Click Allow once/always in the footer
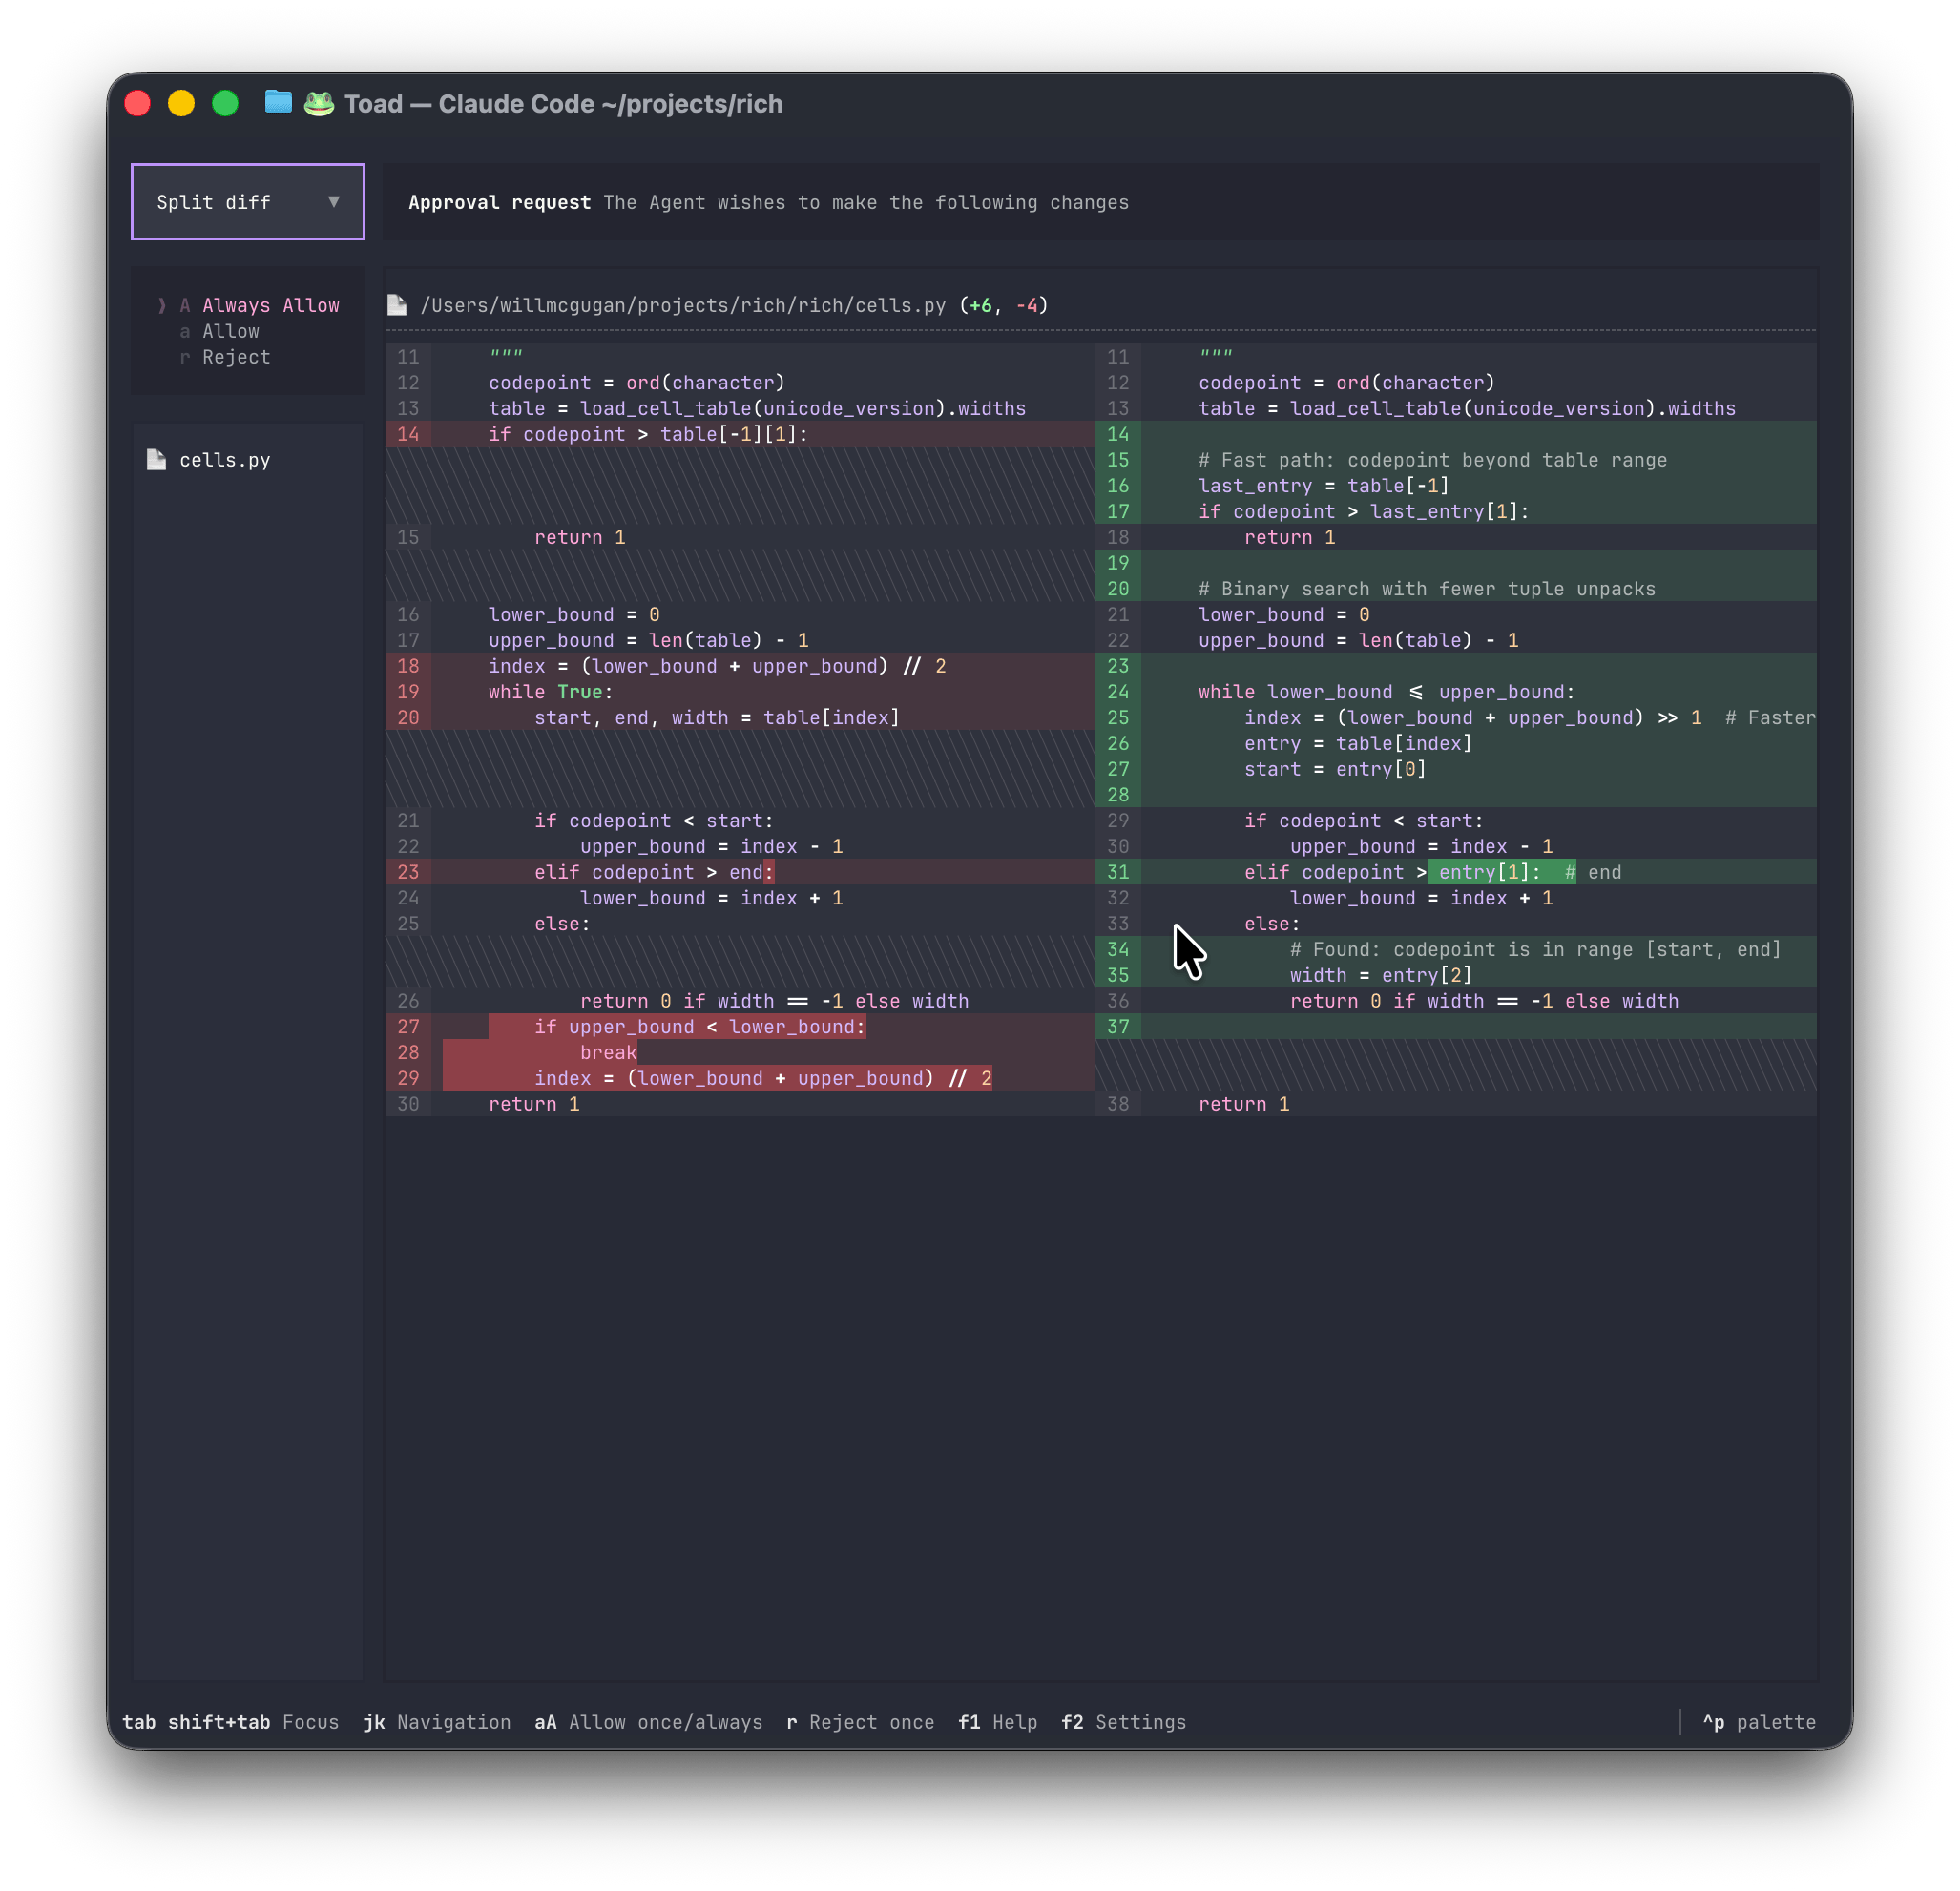Image resolution: width=1960 pixels, height=1891 pixels. coord(648,1722)
